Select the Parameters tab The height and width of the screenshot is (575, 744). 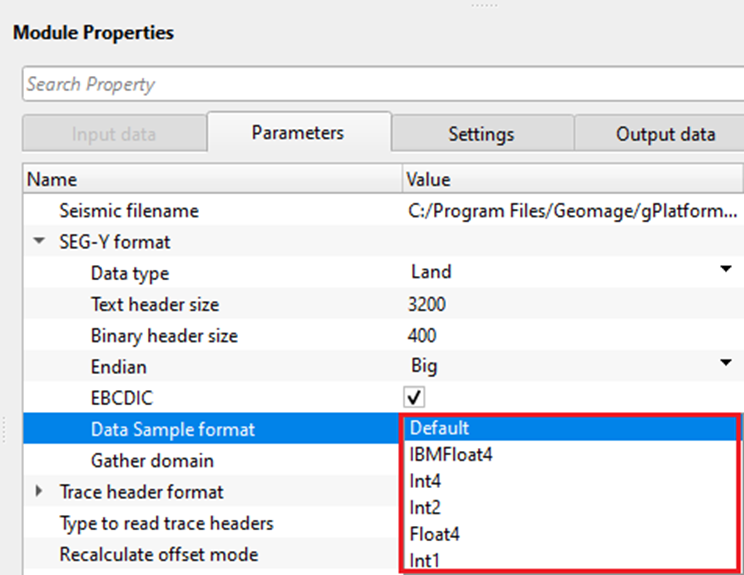[x=298, y=133]
